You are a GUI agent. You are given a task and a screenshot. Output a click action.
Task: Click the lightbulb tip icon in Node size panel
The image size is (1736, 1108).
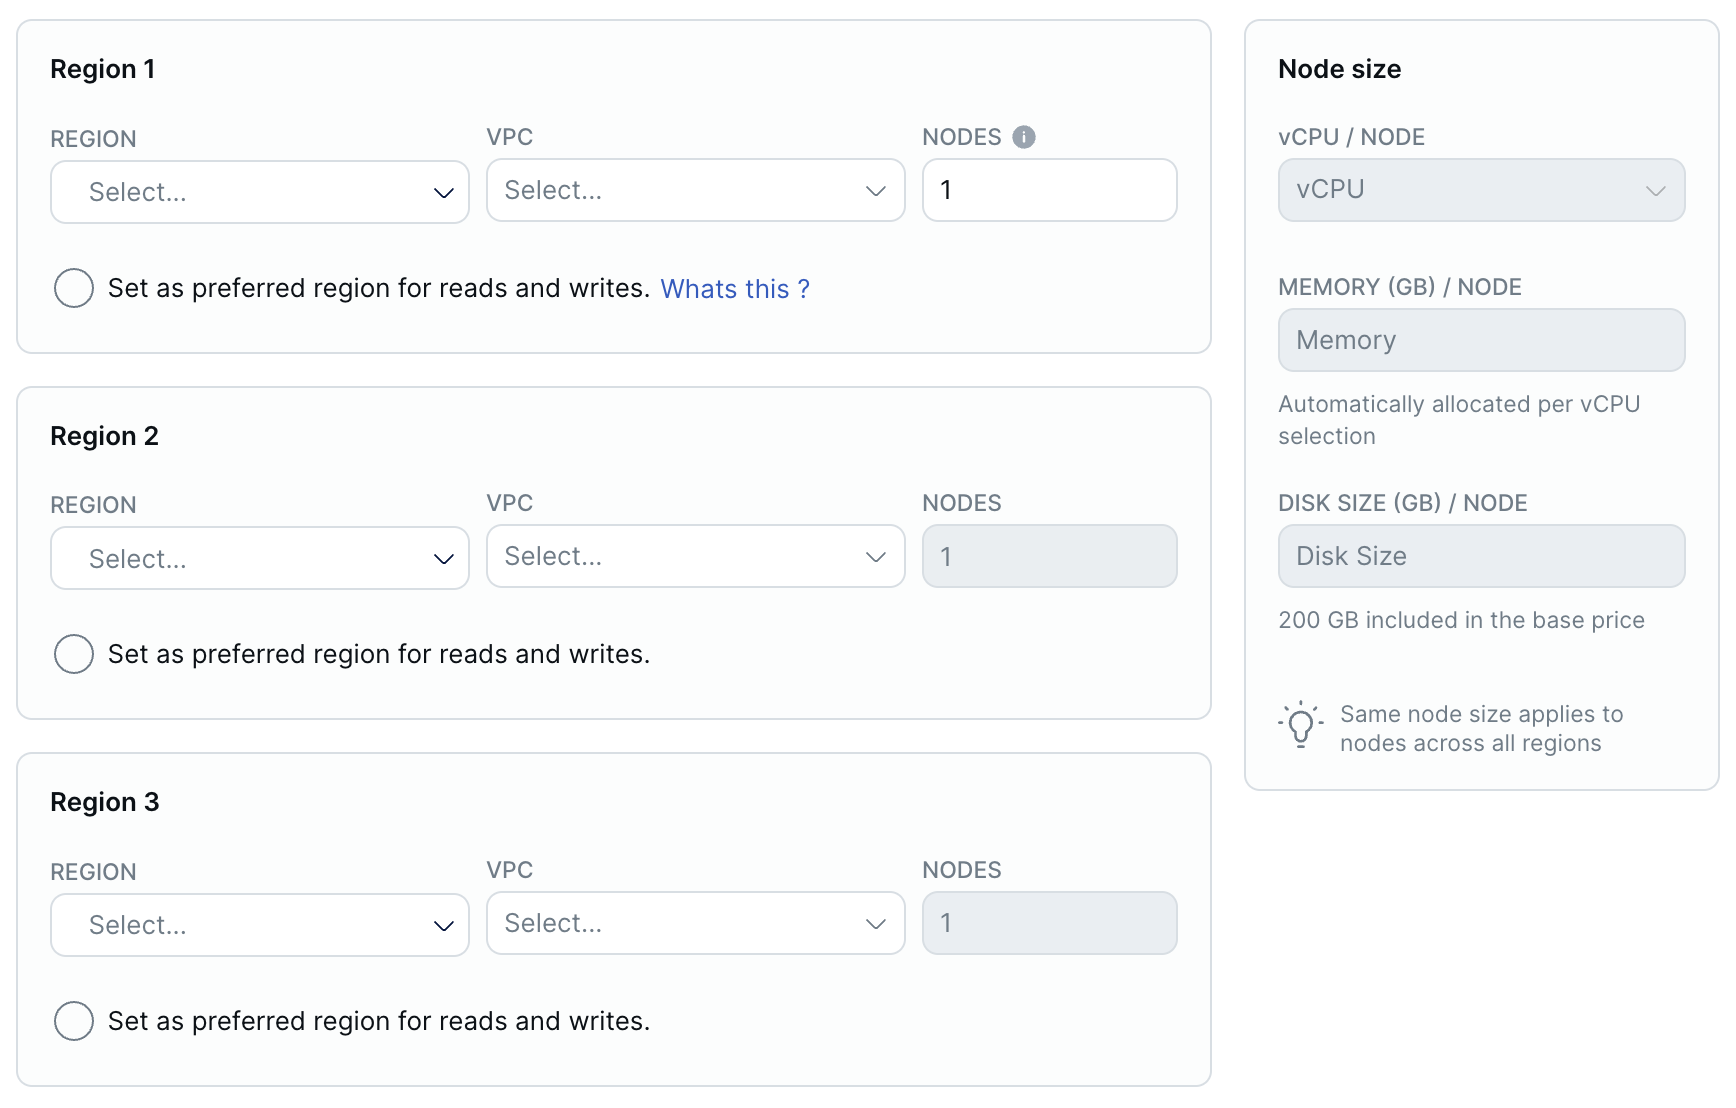(x=1300, y=726)
